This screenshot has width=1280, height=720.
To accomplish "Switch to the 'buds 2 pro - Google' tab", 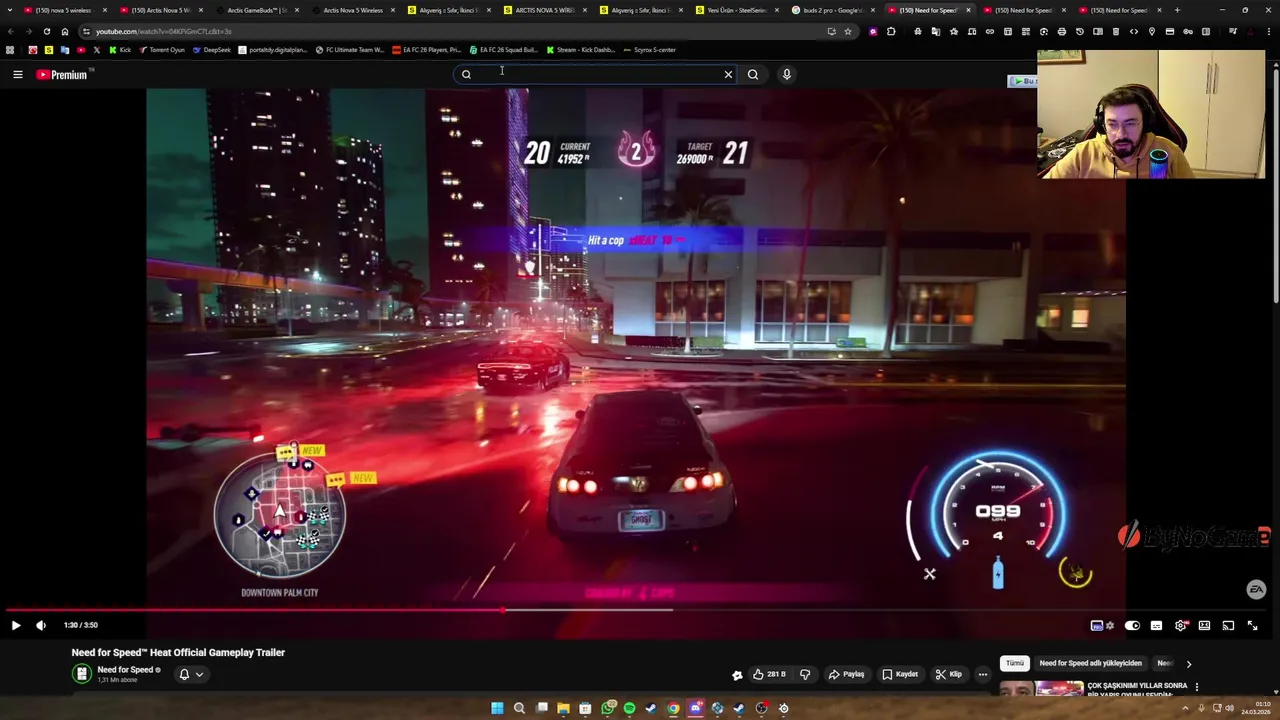I will 832,10.
